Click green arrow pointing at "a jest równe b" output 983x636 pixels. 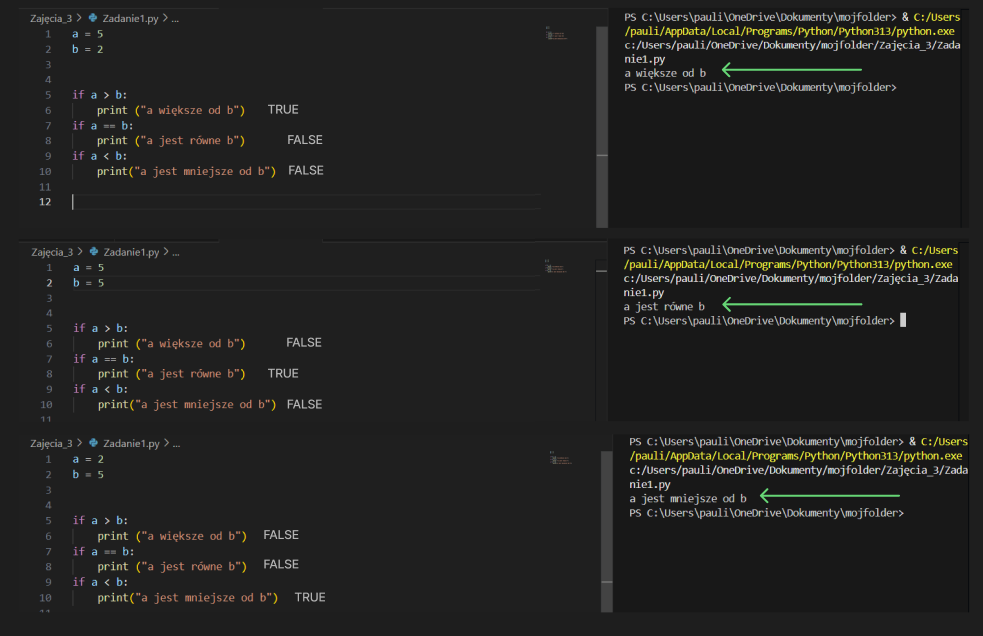tap(791, 304)
